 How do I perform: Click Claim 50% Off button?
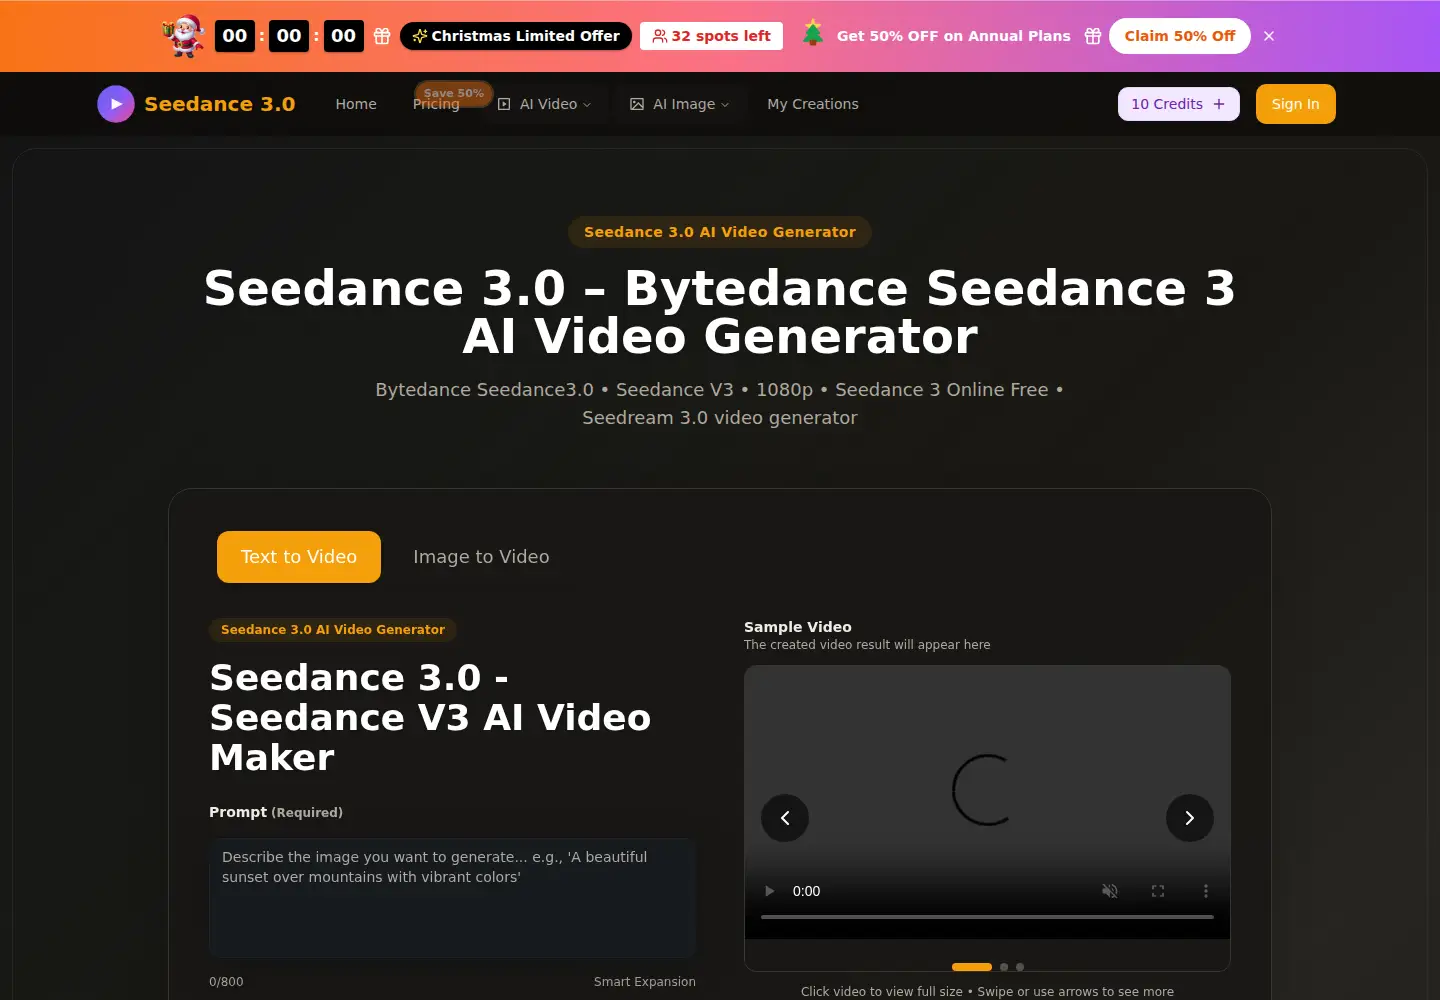[x=1180, y=36]
